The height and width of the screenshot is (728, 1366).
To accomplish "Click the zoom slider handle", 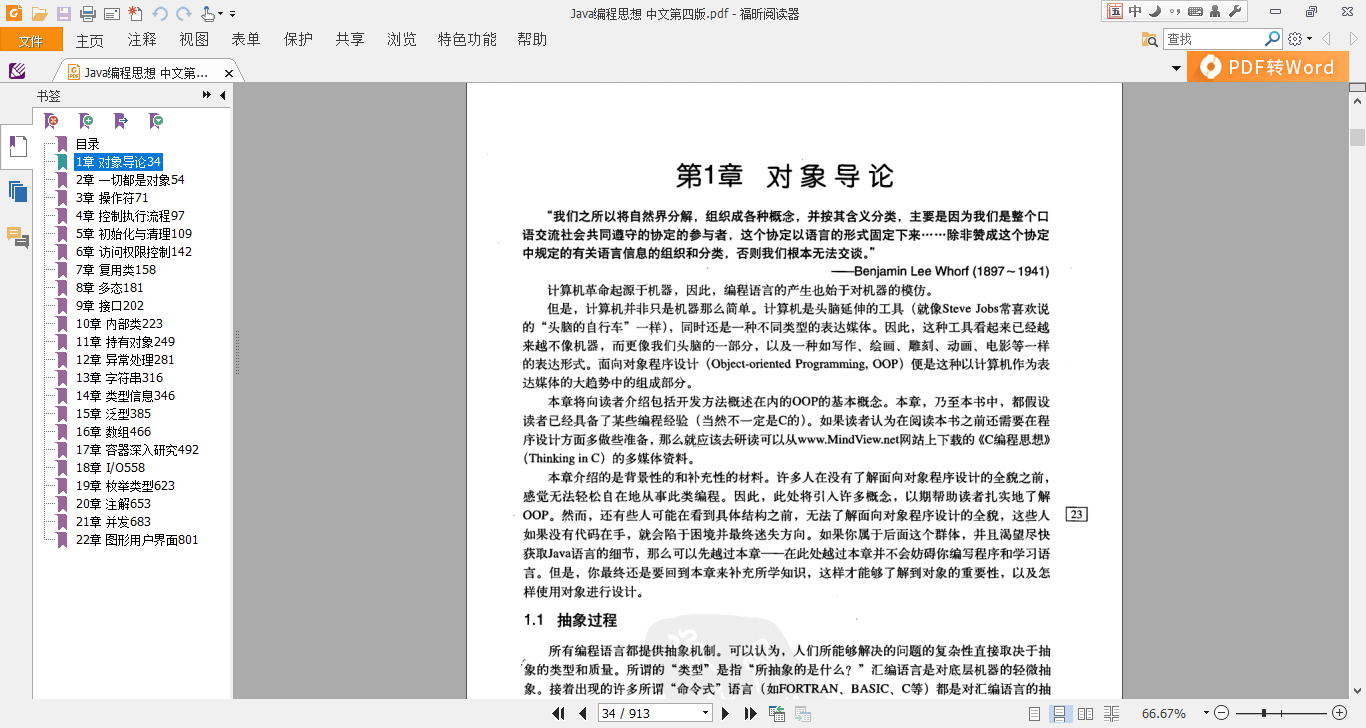I will click(1265, 713).
